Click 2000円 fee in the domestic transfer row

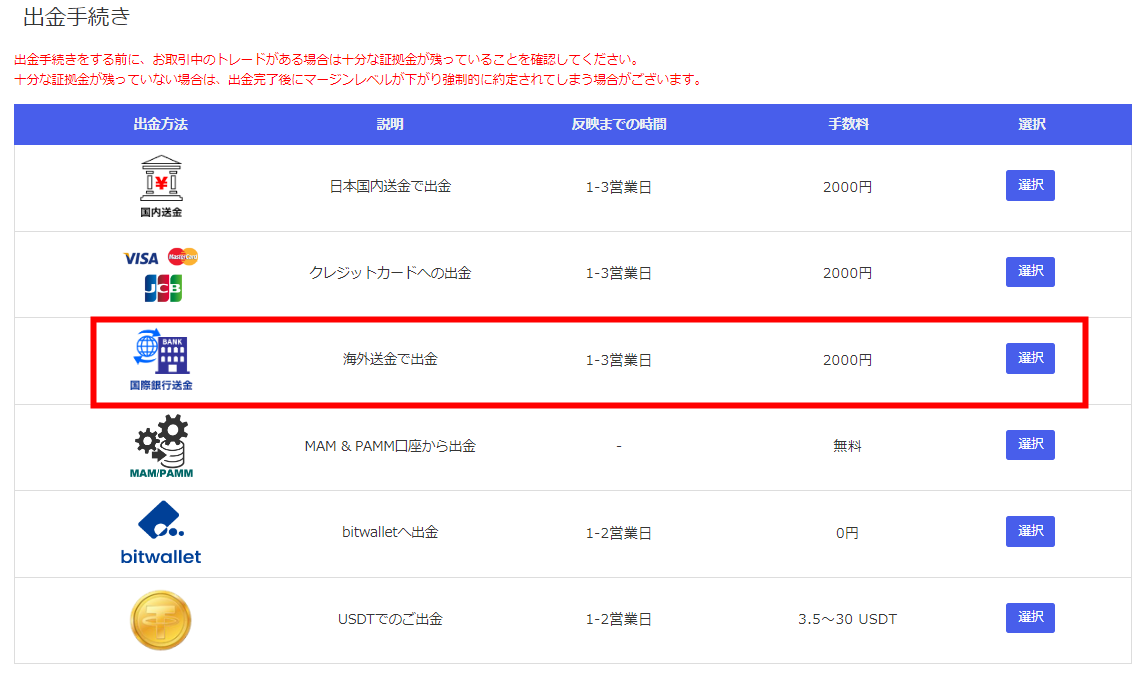point(848,187)
